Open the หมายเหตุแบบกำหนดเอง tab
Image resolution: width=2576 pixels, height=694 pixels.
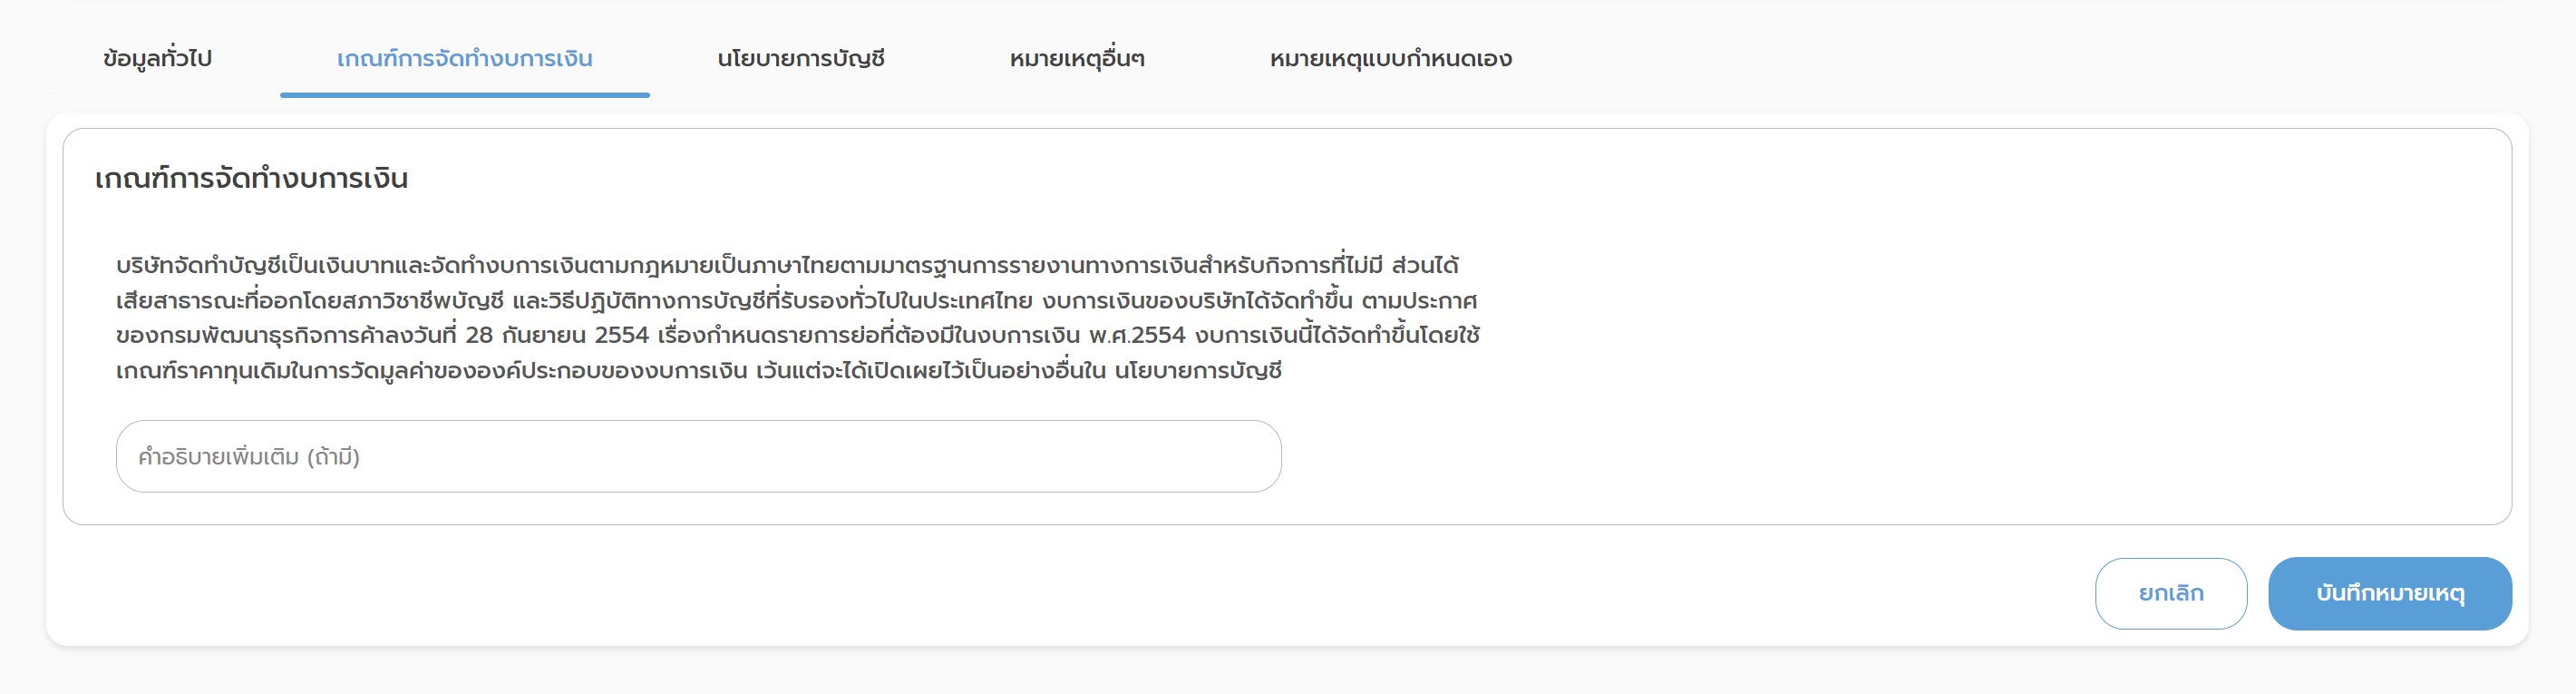click(1390, 59)
